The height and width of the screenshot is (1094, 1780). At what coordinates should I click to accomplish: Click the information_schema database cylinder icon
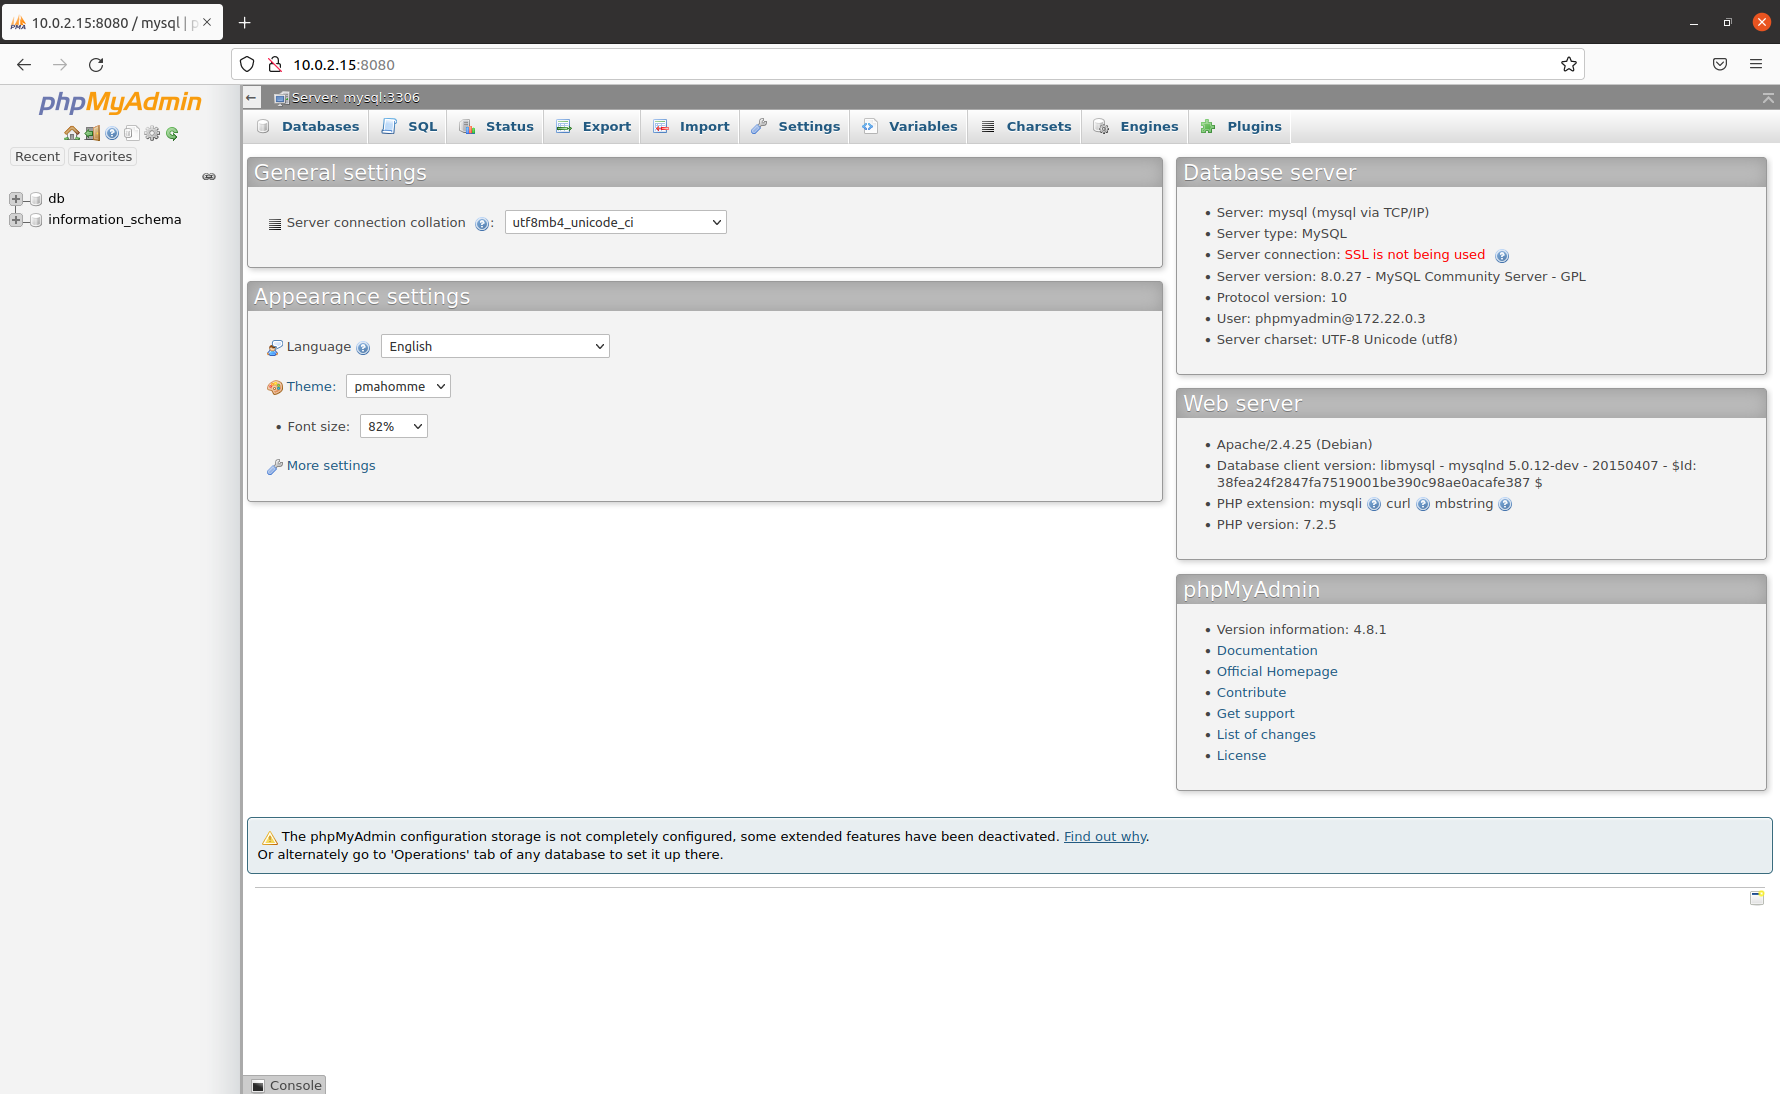36,220
